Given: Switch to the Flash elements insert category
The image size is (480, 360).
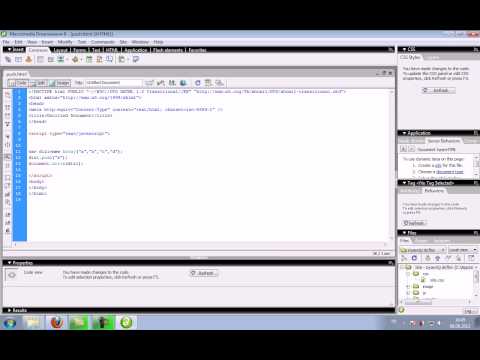Looking at the screenshot, I should 168,50.
